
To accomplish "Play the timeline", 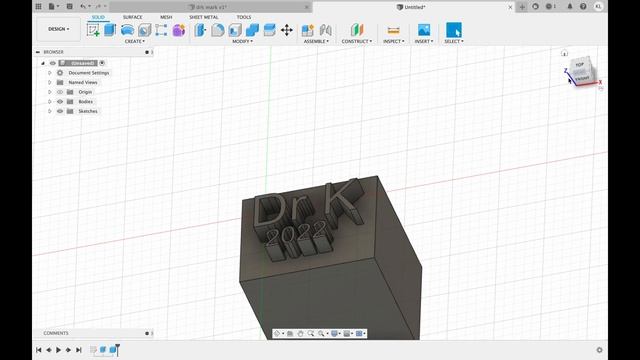I will pyautogui.click(x=58, y=350).
